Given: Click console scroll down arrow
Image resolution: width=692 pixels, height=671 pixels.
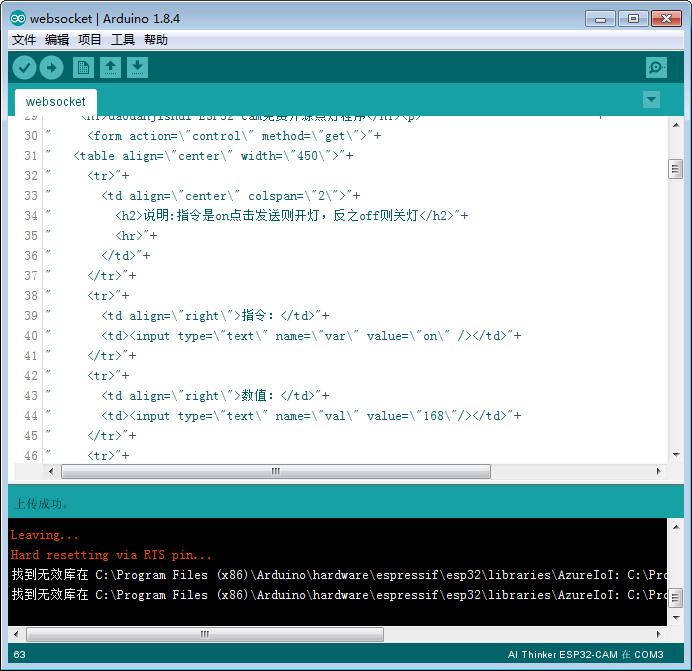Looking at the screenshot, I should 676,618.
